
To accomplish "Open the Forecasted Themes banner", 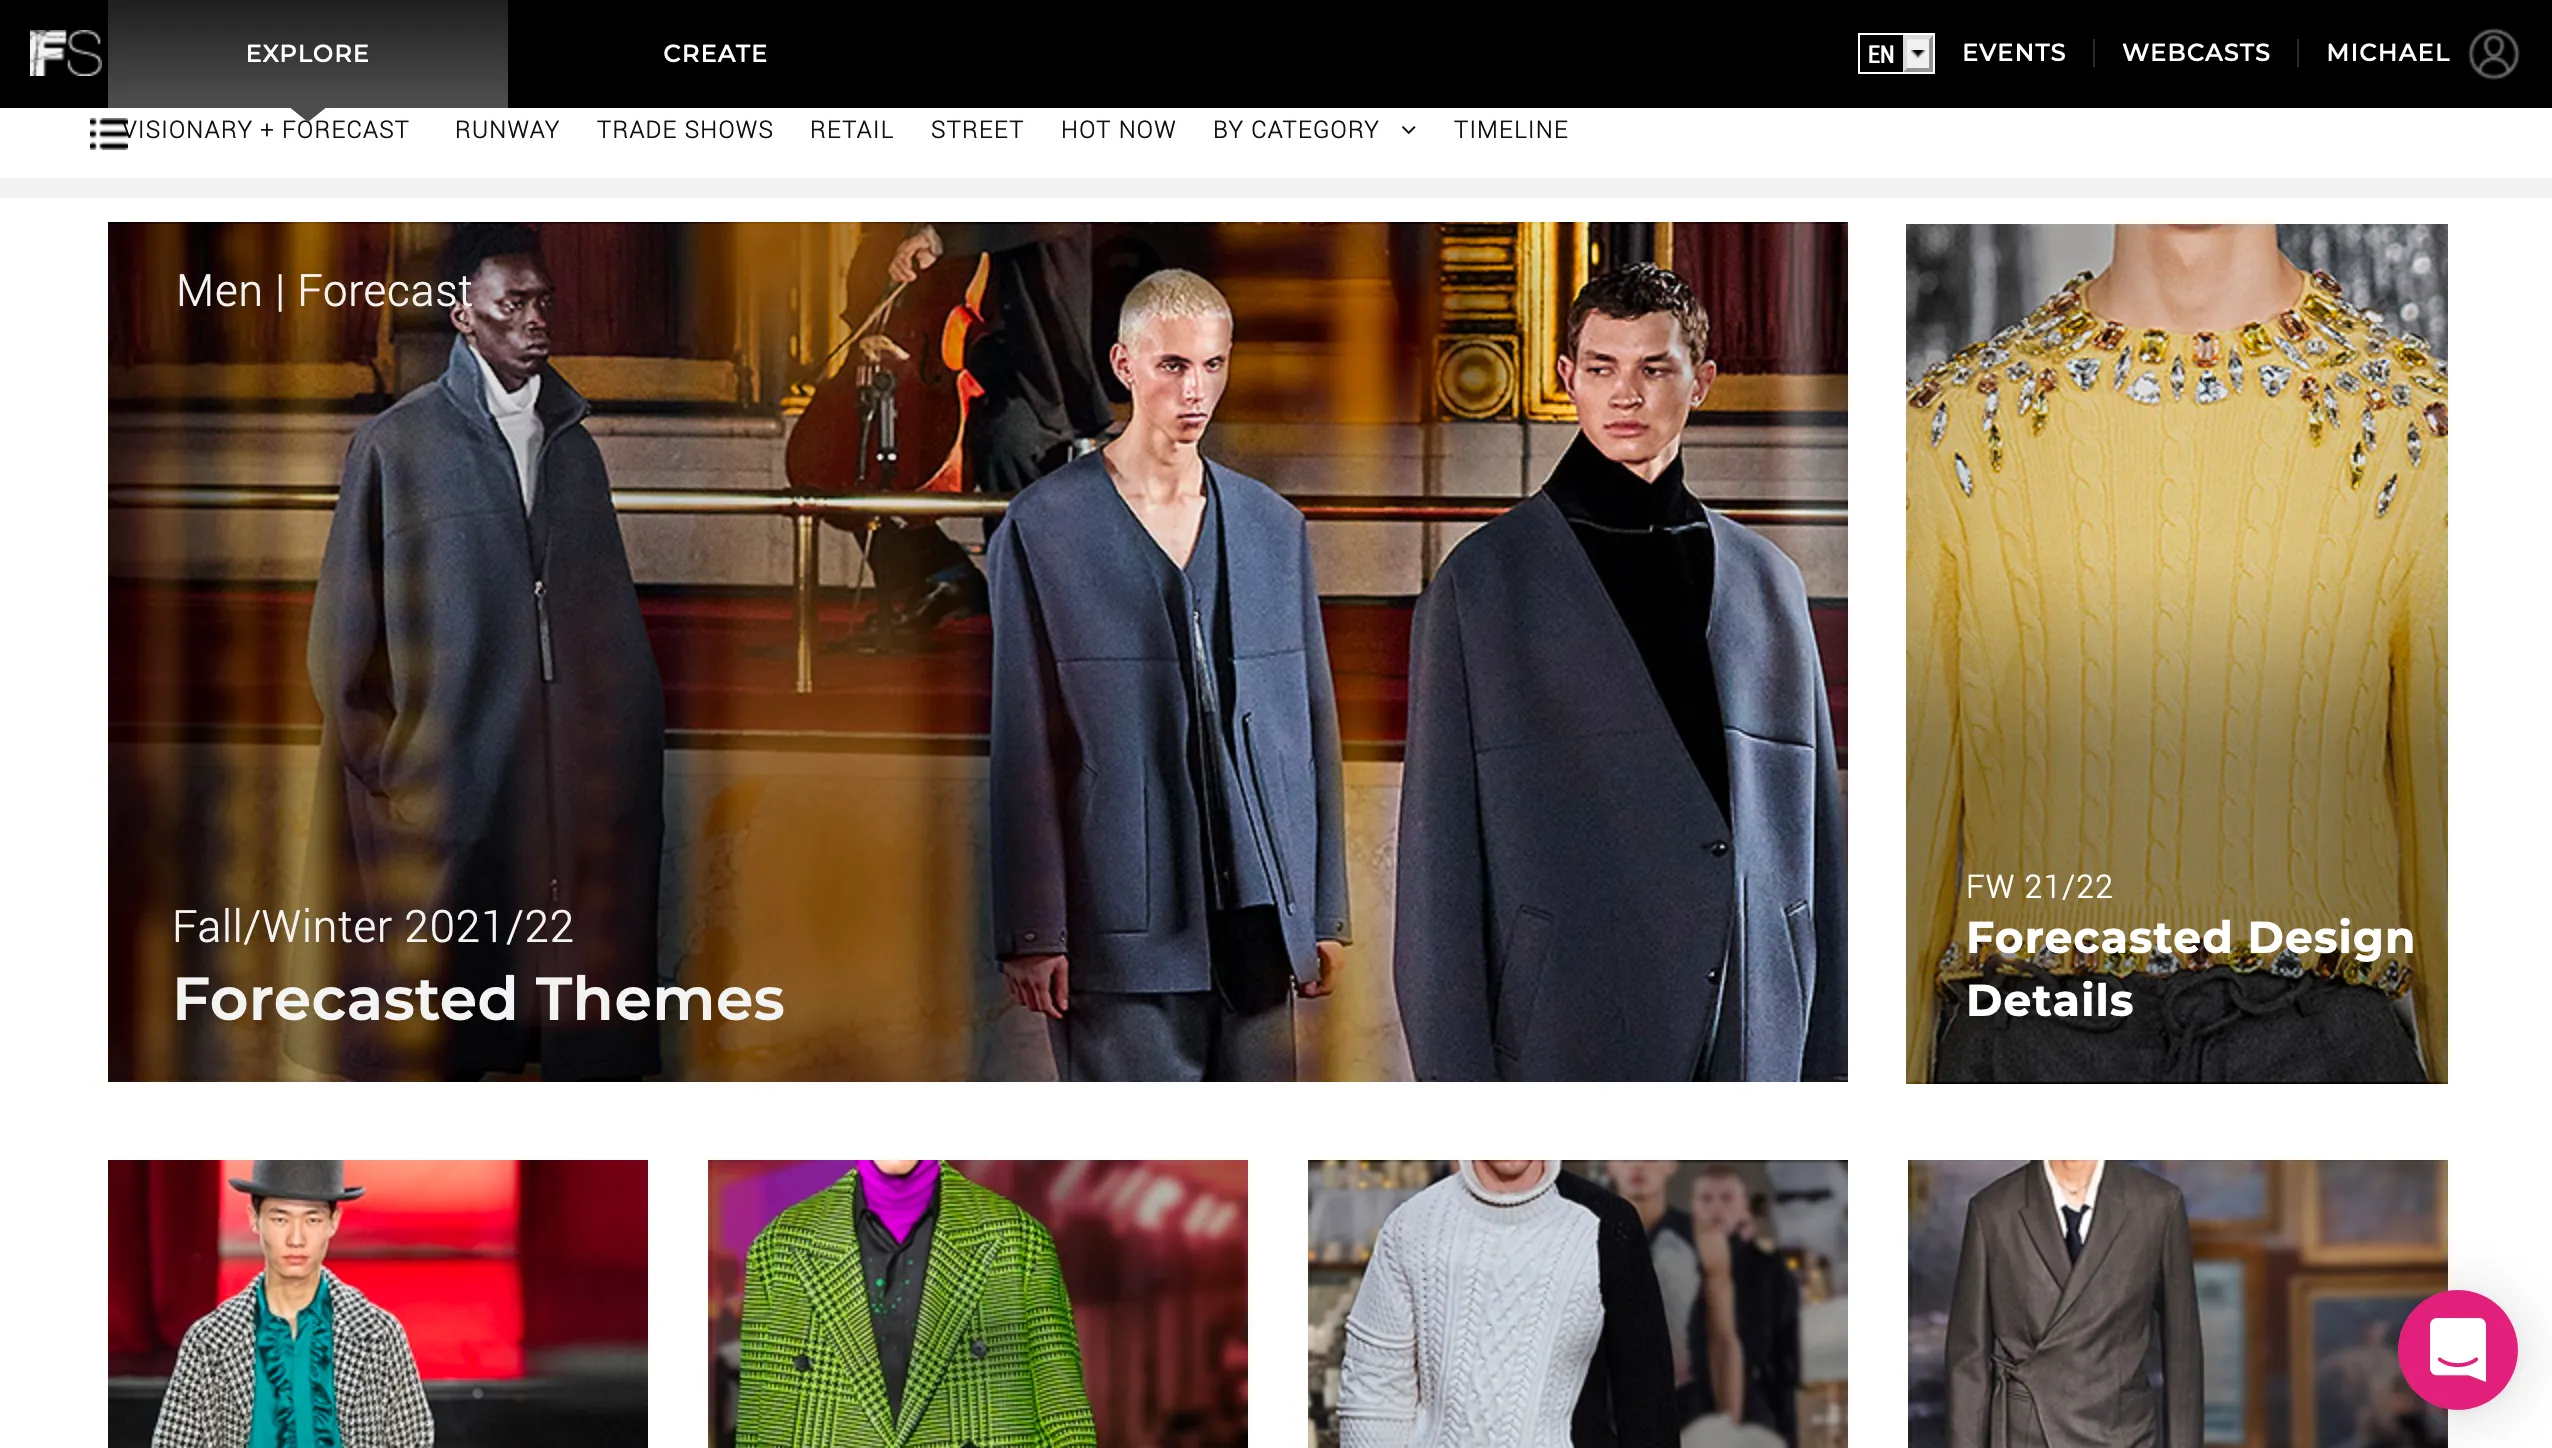I will tap(977, 651).
